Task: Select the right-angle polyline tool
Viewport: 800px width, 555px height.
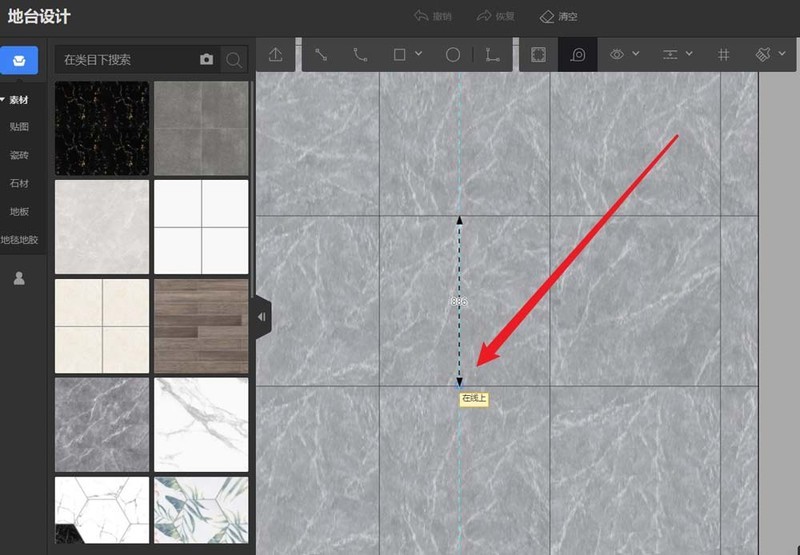Action: (492, 55)
